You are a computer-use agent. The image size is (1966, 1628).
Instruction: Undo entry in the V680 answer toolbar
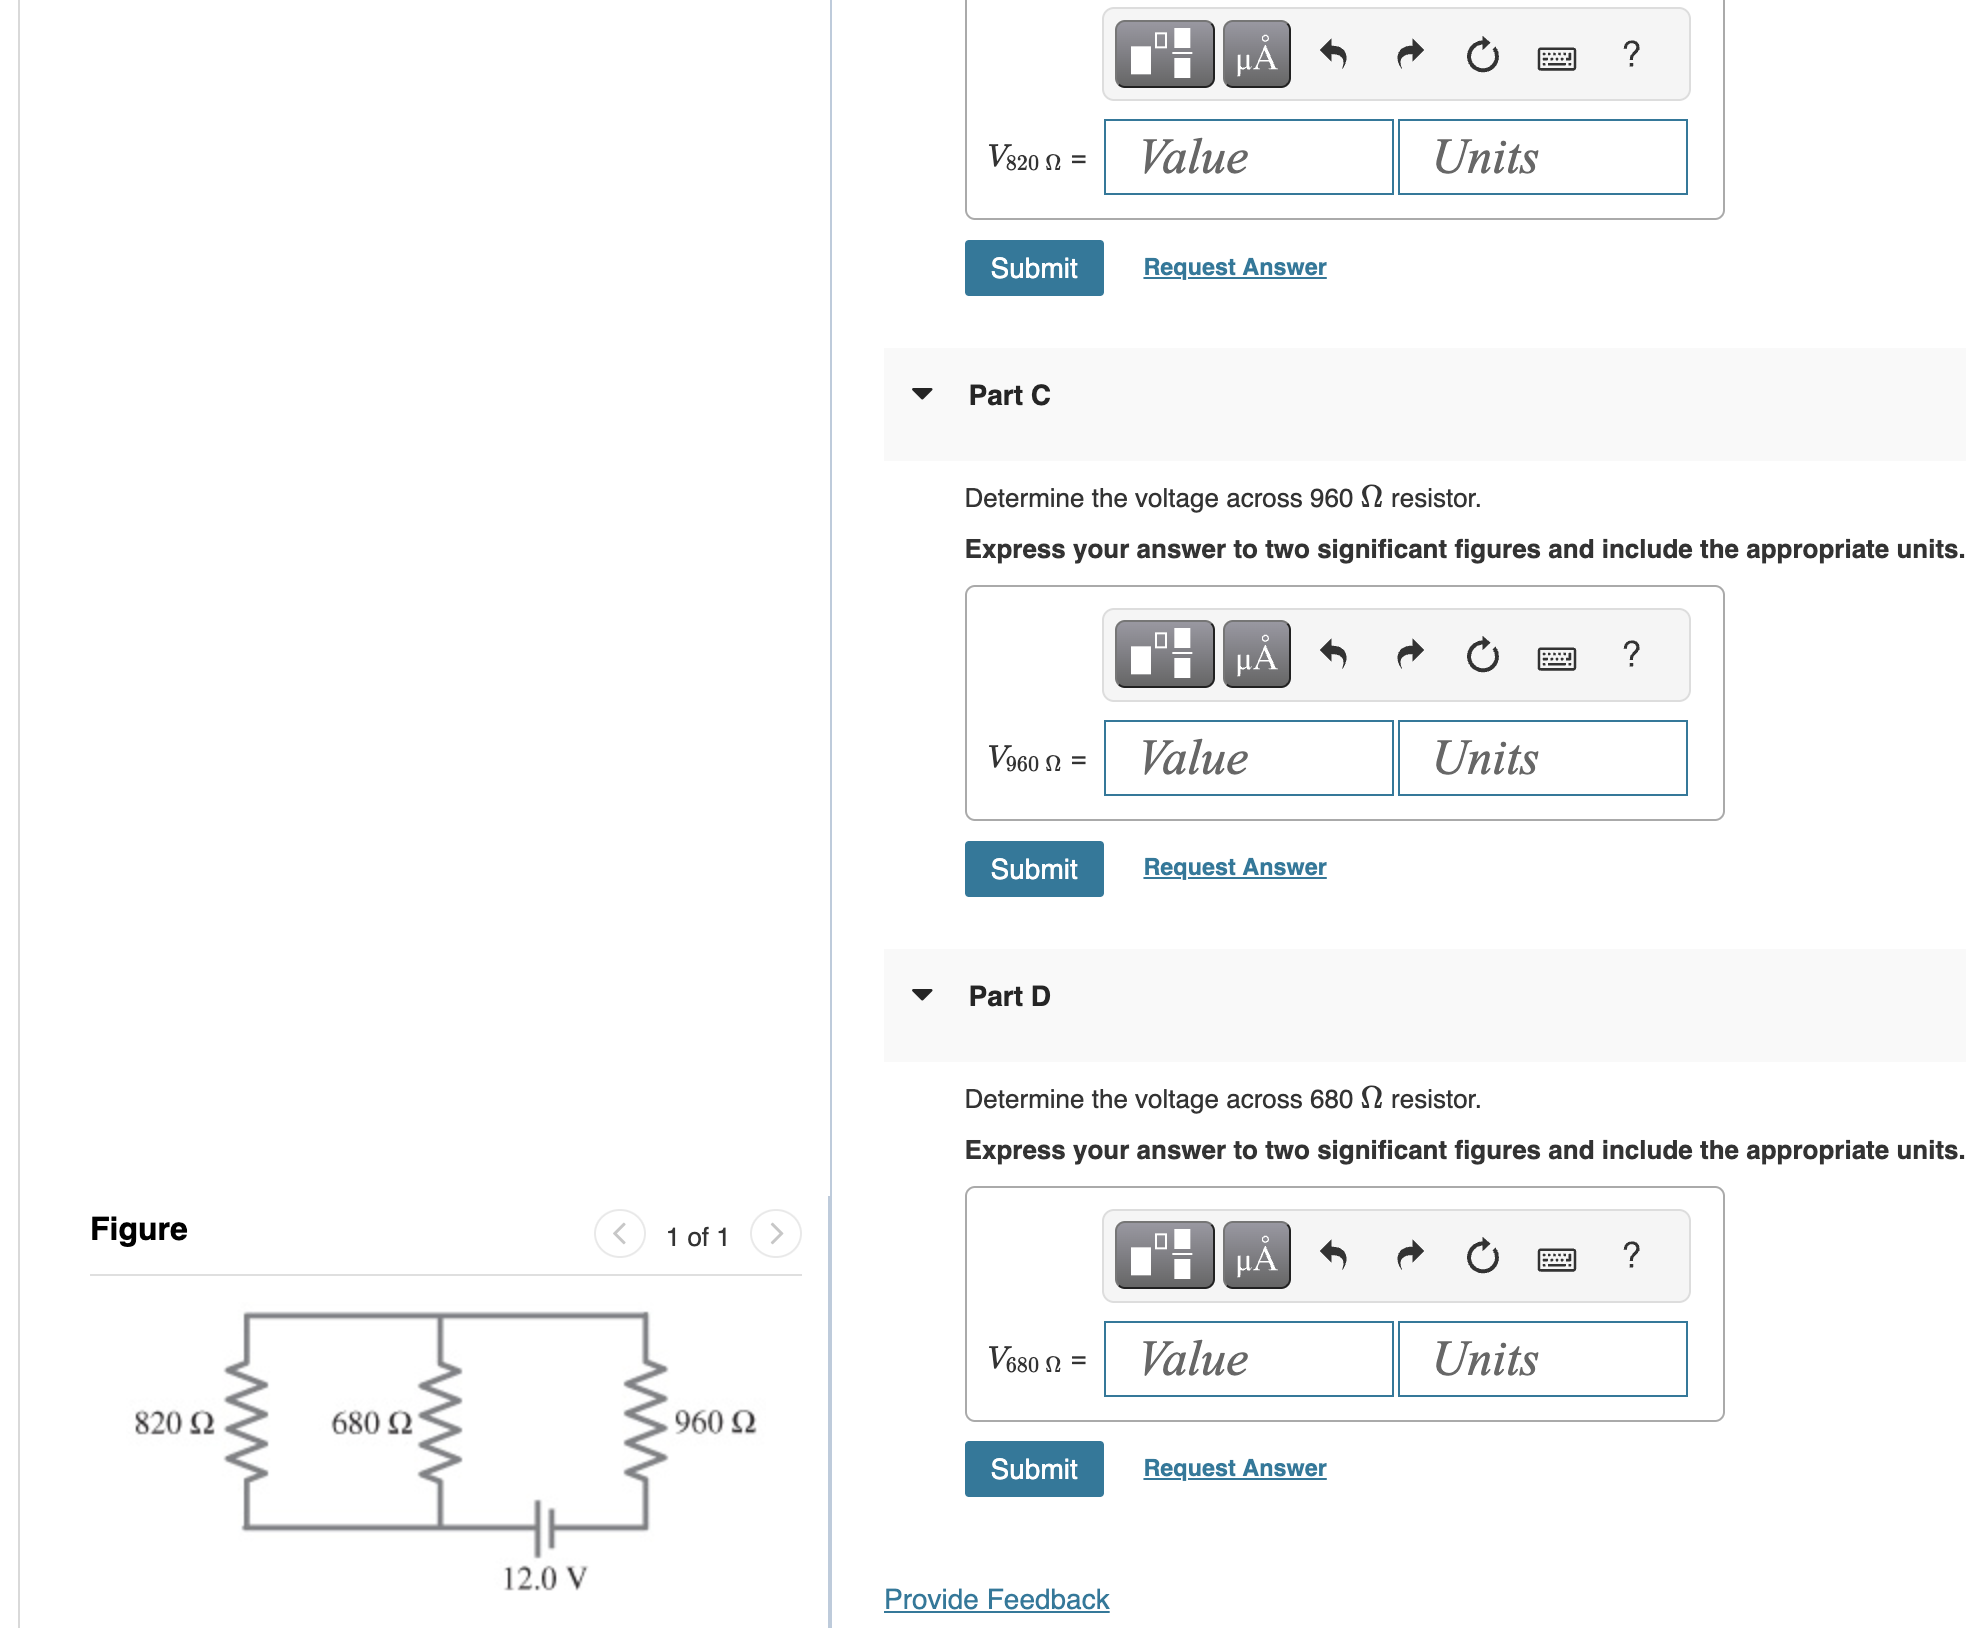[1335, 1257]
